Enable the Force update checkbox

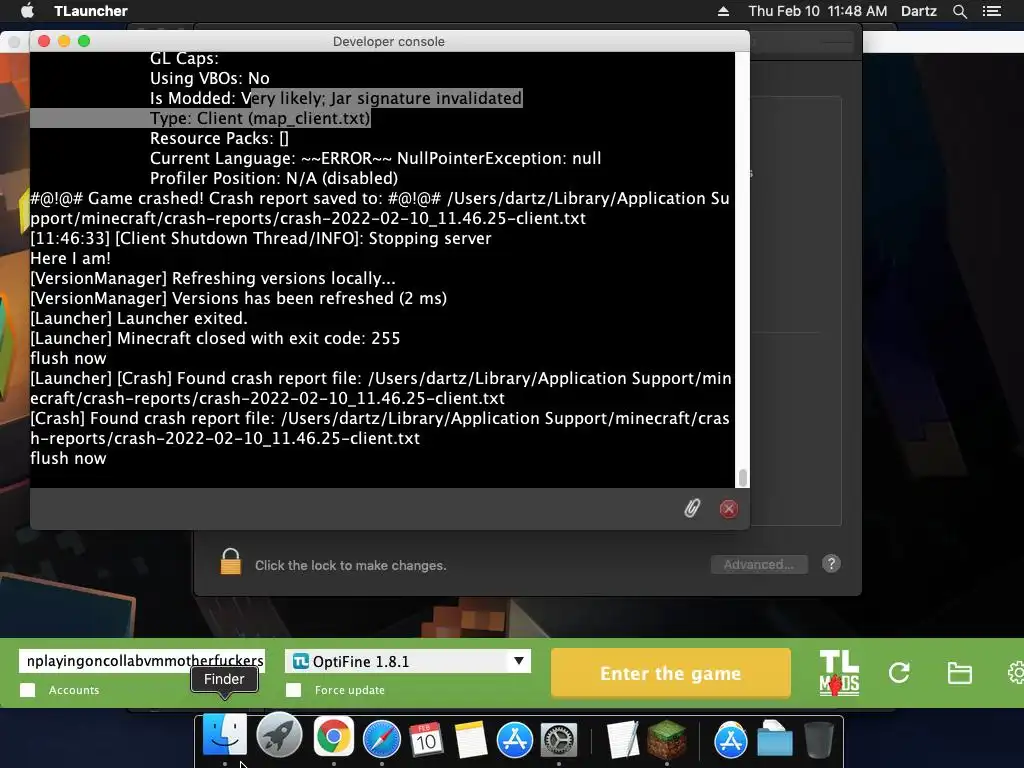[x=293, y=690]
